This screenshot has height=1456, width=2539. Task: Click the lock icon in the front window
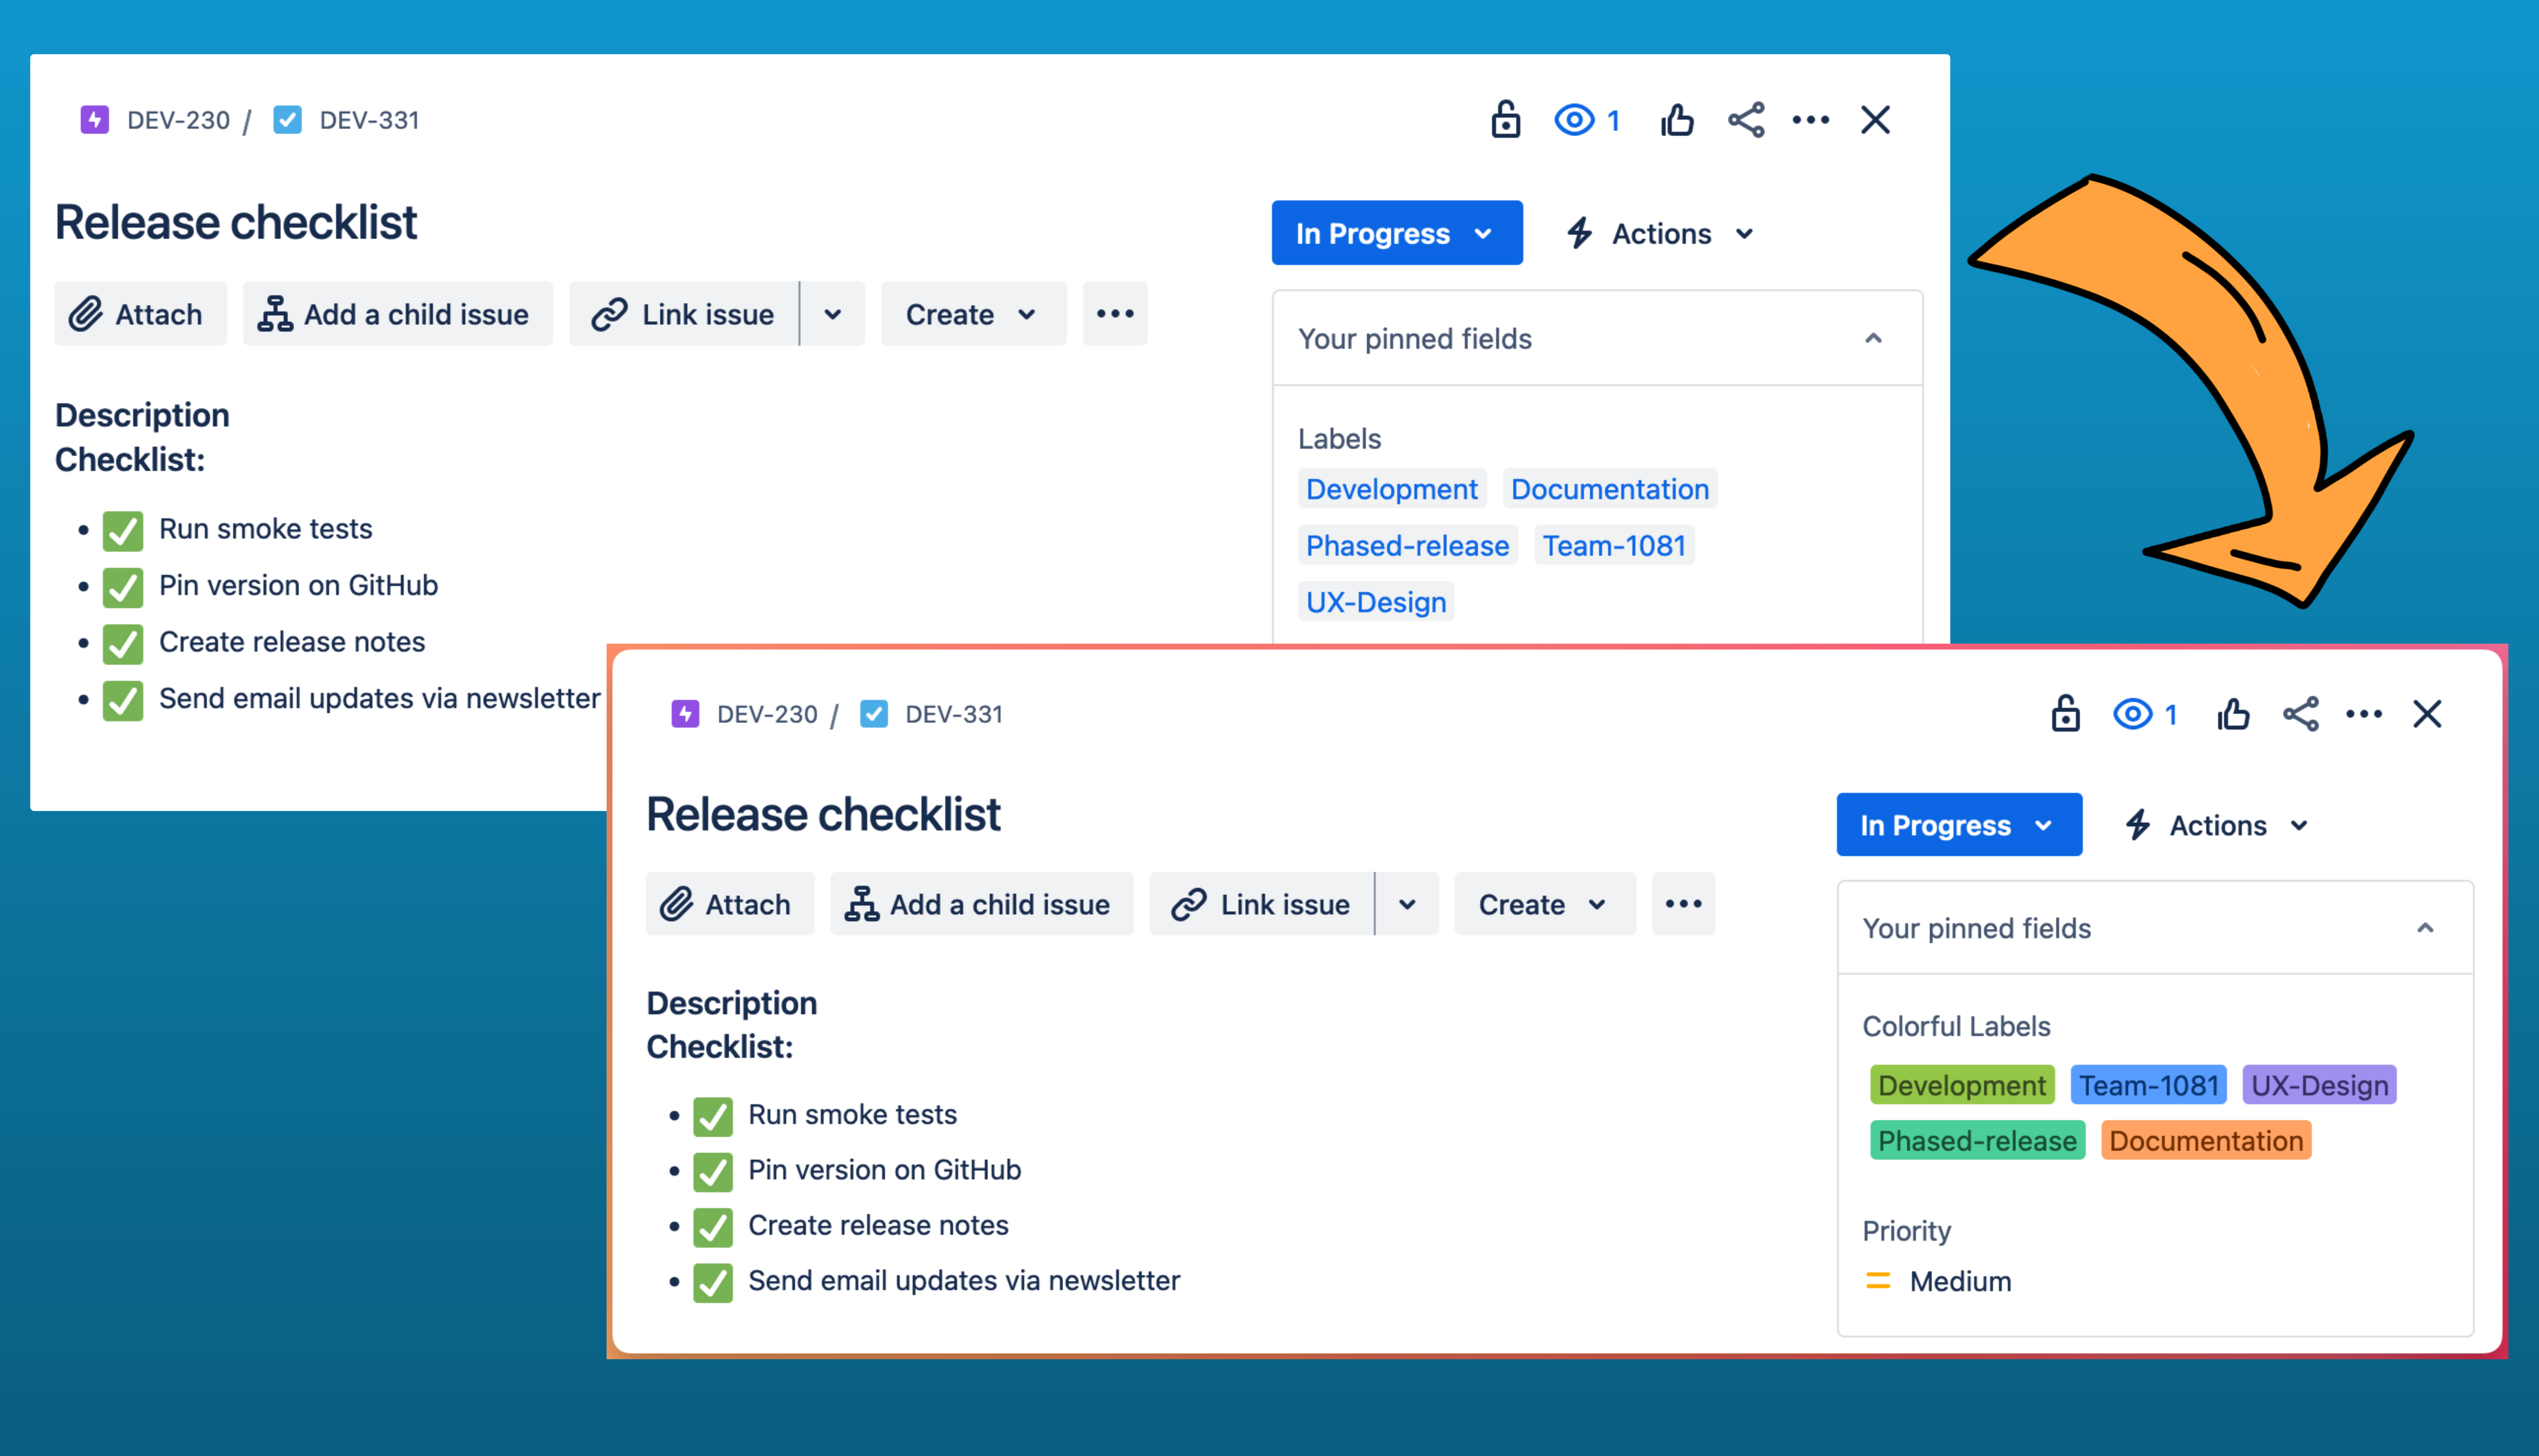pyautogui.click(x=2065, y=714)
